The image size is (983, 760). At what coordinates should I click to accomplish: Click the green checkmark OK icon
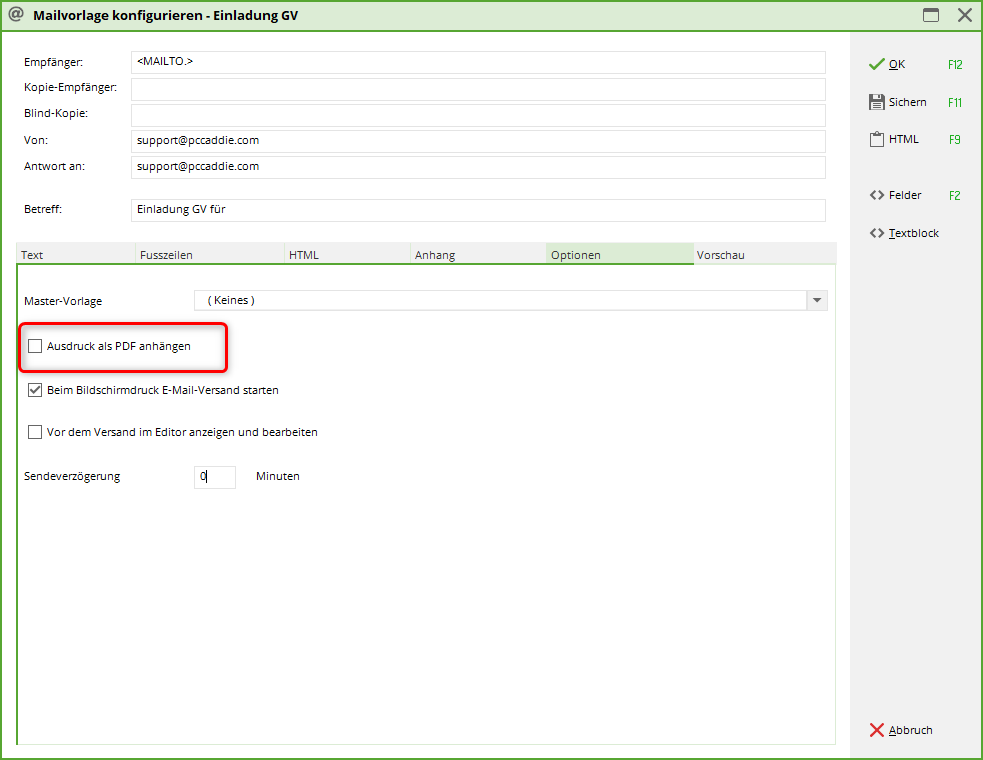[x=876, y=64]
